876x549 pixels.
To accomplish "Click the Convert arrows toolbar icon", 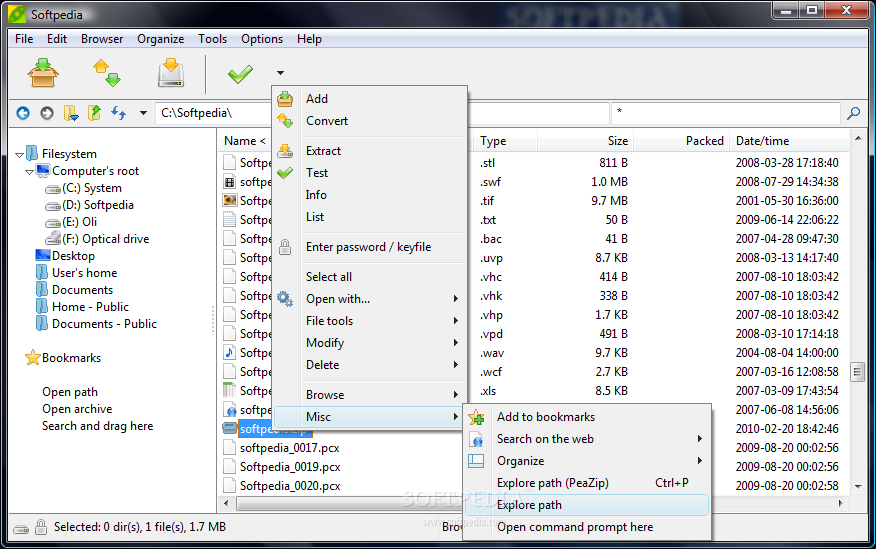I will click(x=107, y=73).
